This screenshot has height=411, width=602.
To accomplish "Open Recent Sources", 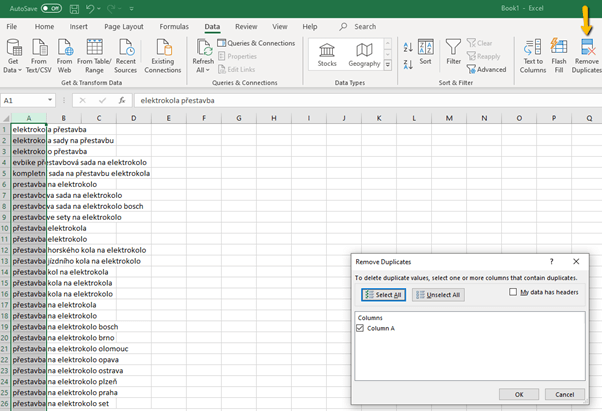I will [126, 56].
